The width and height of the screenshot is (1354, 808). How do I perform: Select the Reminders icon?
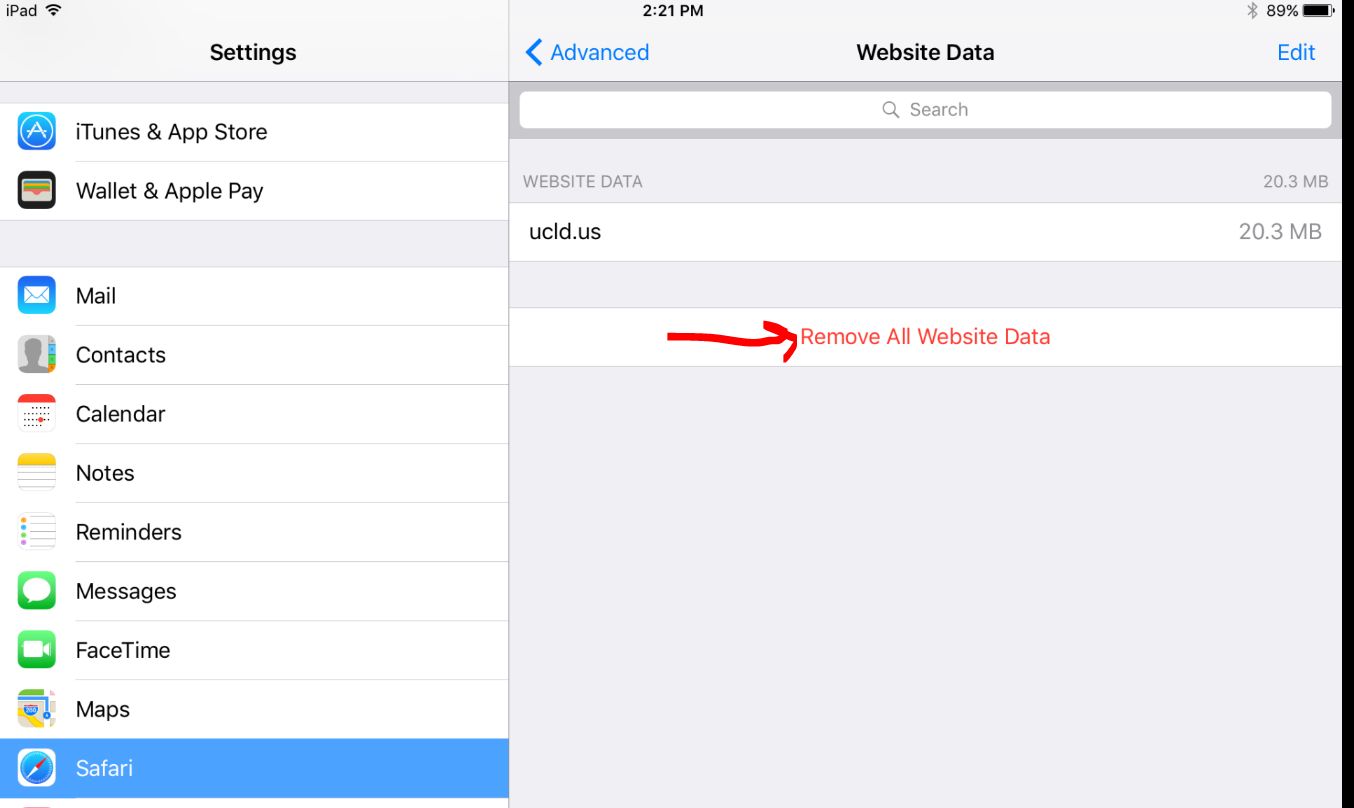point(37,532)
